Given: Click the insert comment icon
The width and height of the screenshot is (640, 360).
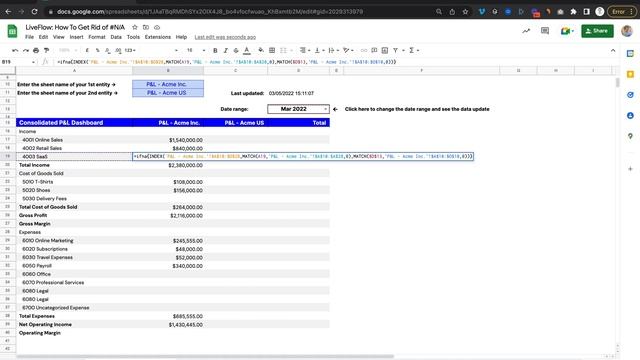Looking at the screenshot, I should point(374,50).
